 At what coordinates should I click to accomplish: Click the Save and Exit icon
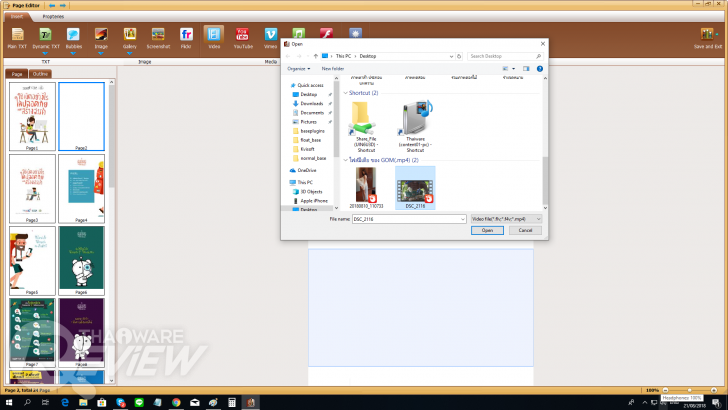(x=707, y=34)
